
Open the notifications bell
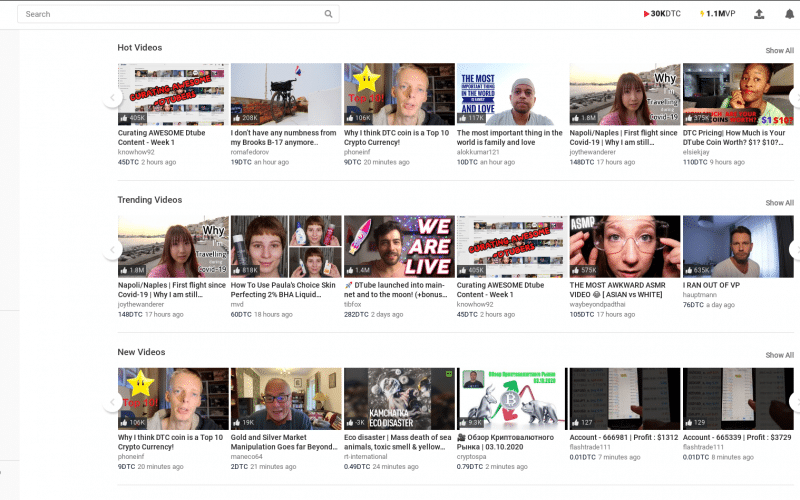coord(787,14)
